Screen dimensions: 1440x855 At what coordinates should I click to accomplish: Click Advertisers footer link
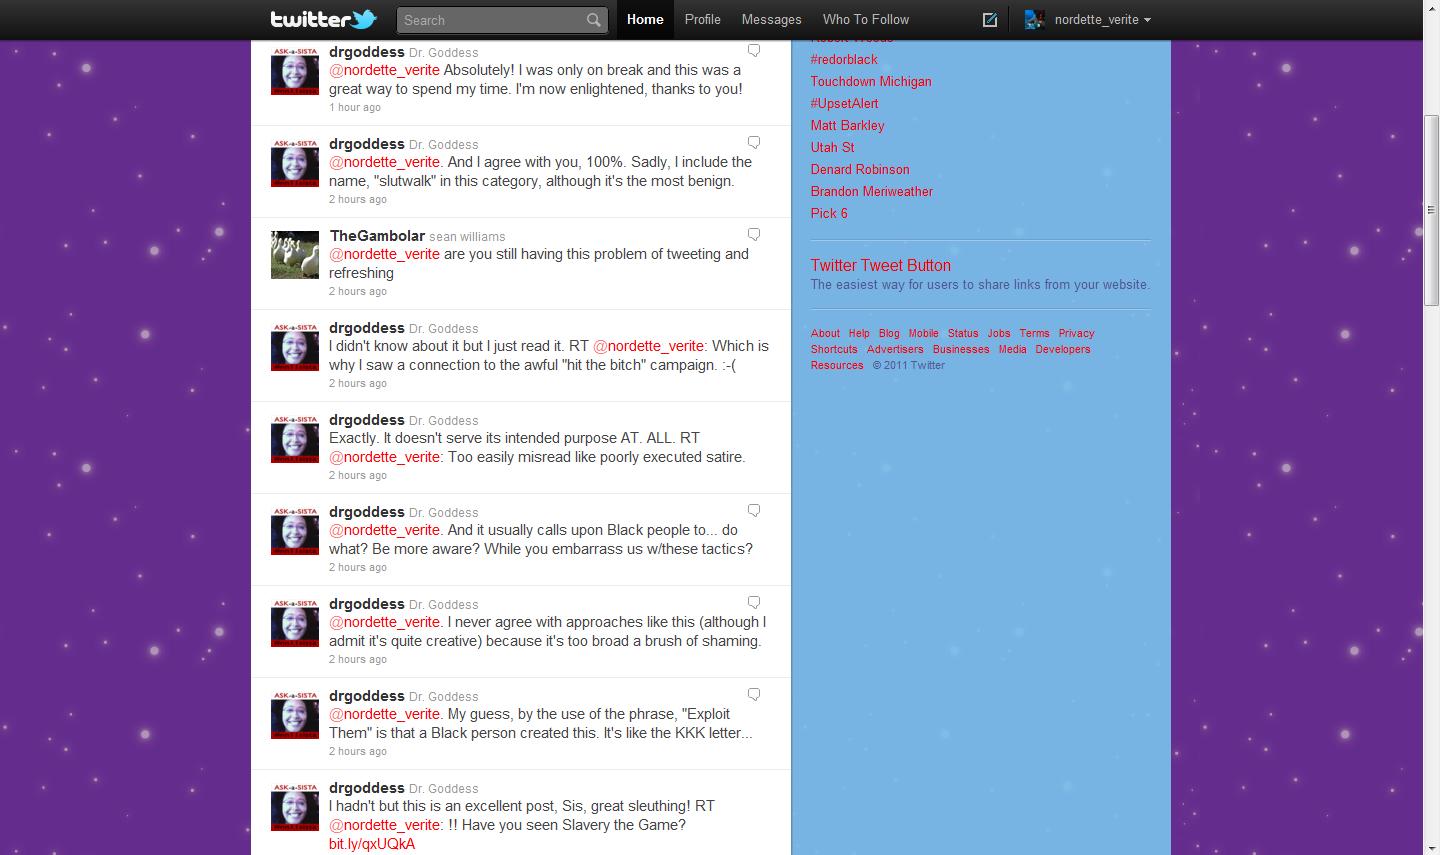click(x=895, y=349)
